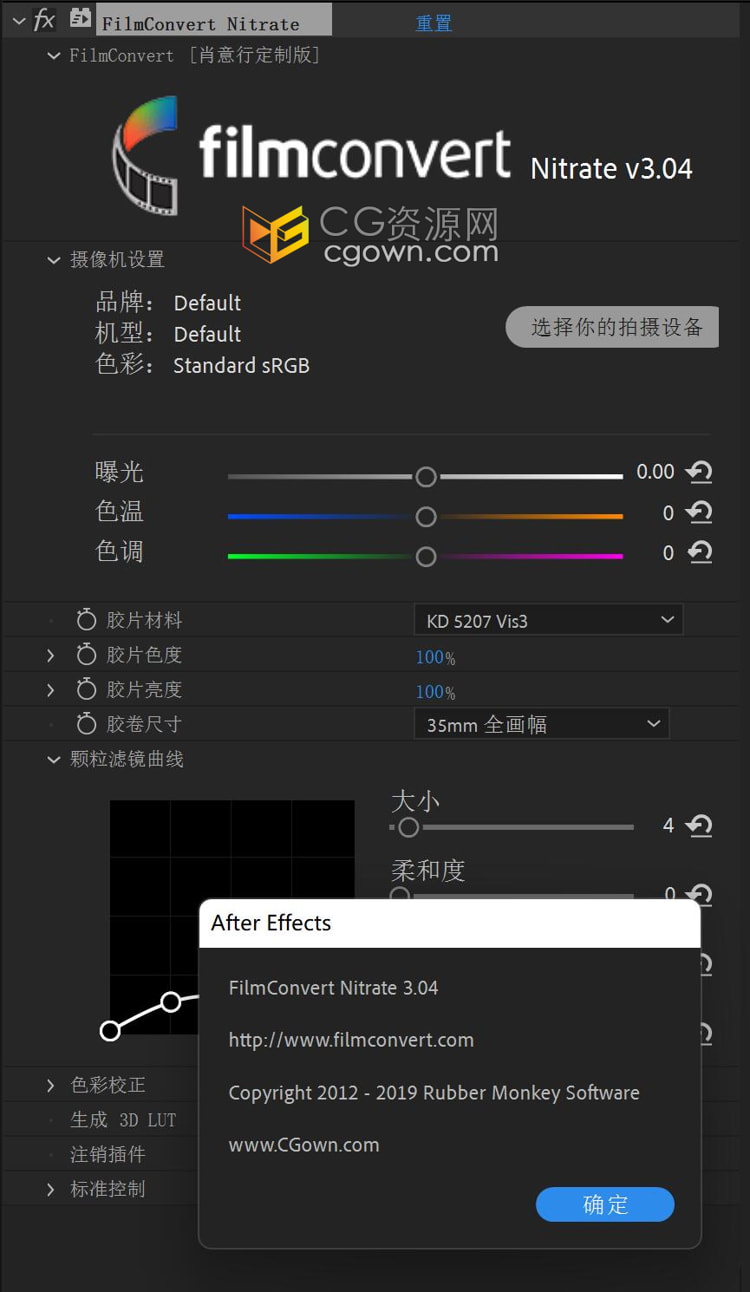Click the 重置 reset link
Viewport: 750px width, 1292px height.
[x=434, y=23]
